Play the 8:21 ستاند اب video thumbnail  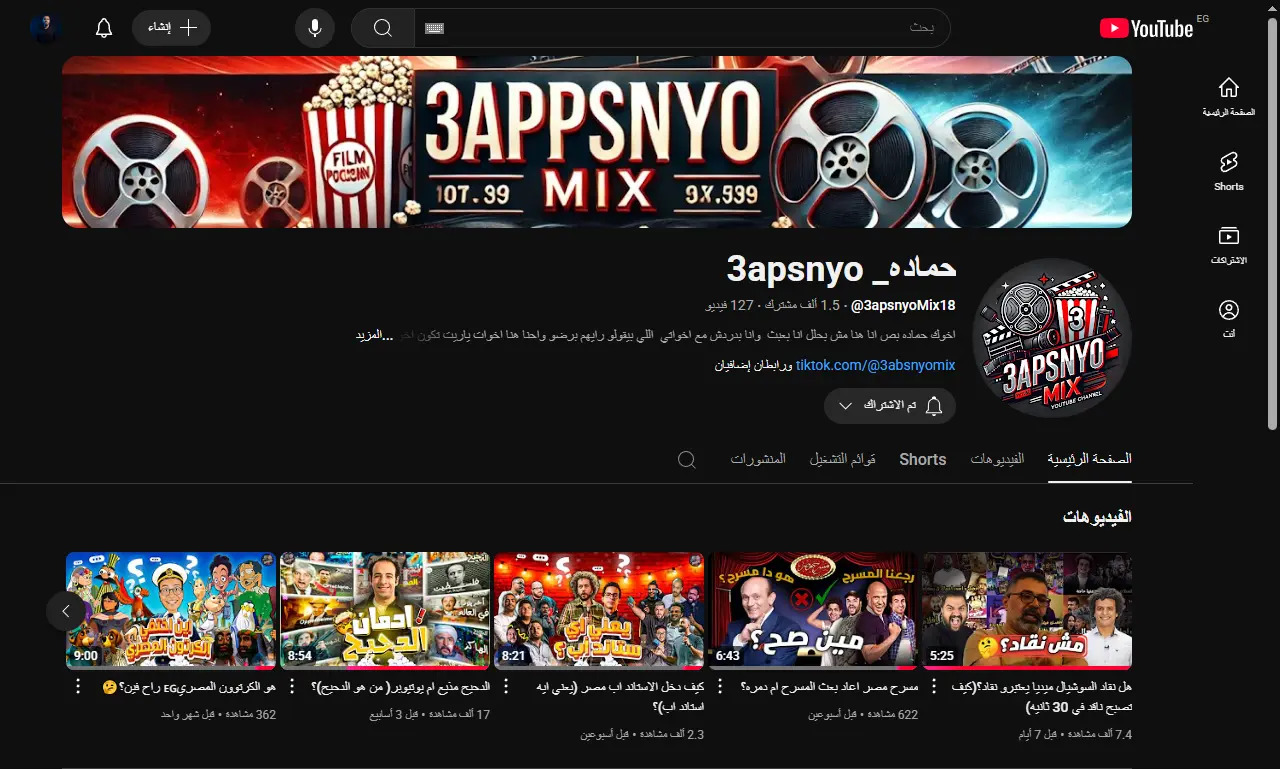coord(599,610)
